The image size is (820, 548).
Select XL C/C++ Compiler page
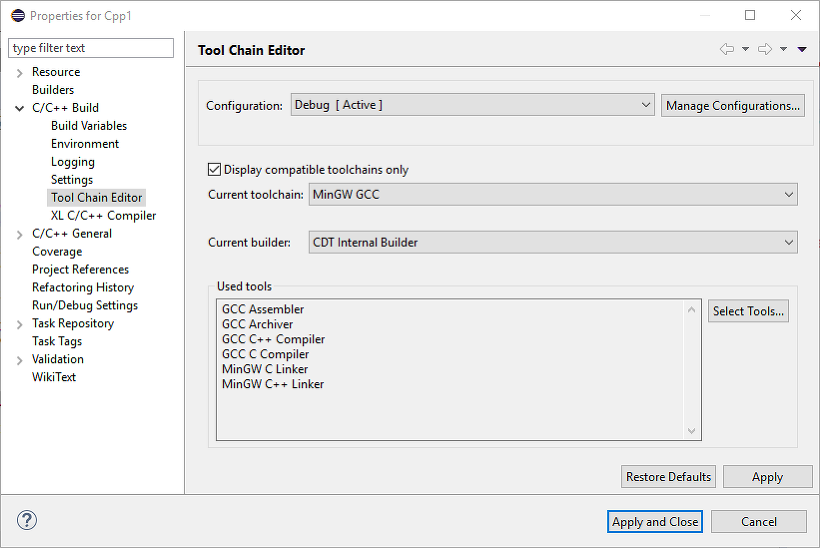coord(104,216)
